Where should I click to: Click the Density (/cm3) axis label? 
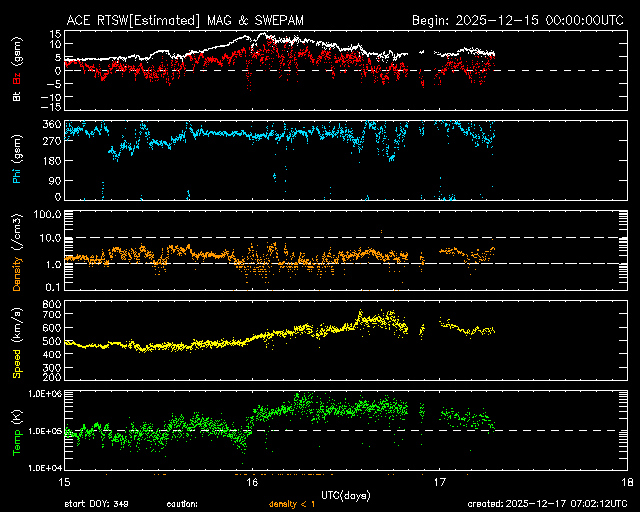coord(16,254)
